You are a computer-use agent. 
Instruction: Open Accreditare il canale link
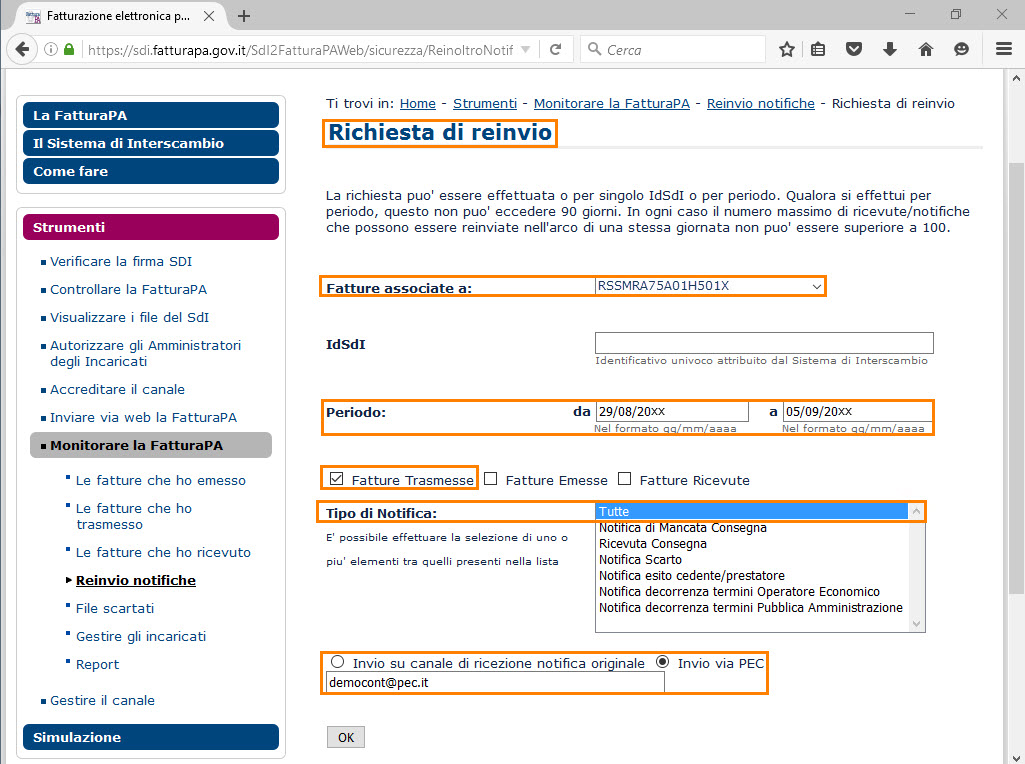117,390
